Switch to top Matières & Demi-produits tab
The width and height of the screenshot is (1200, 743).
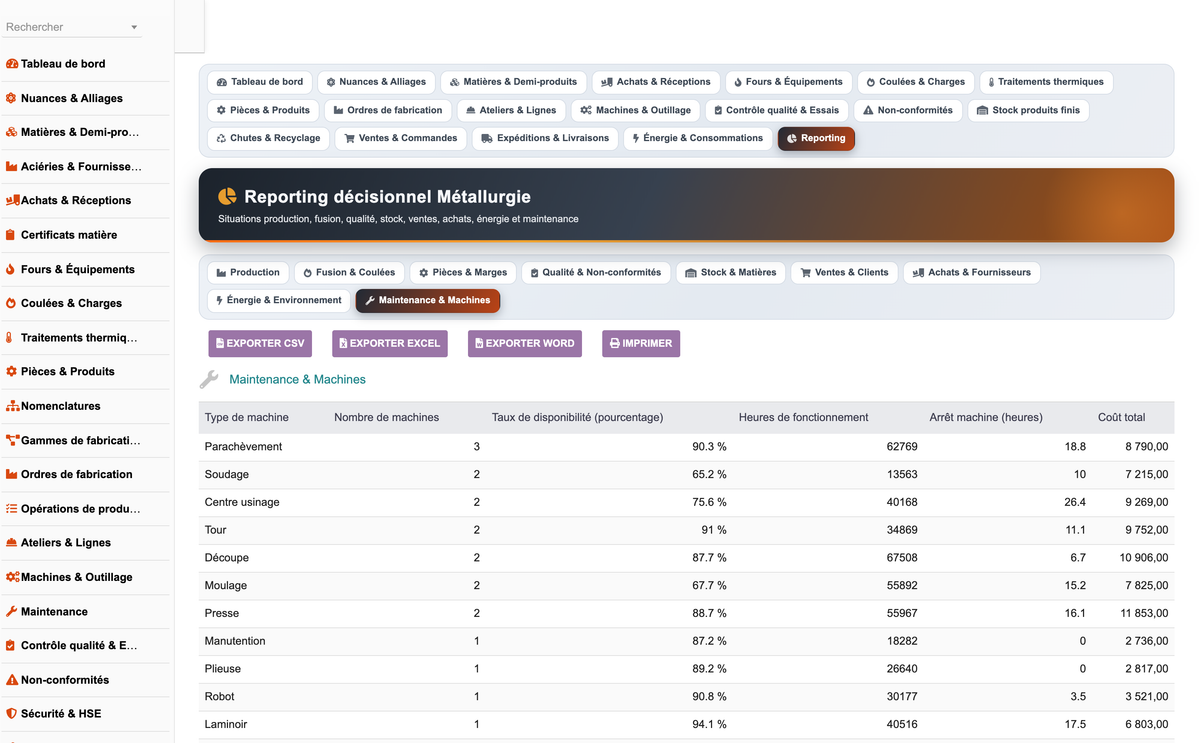513,82
